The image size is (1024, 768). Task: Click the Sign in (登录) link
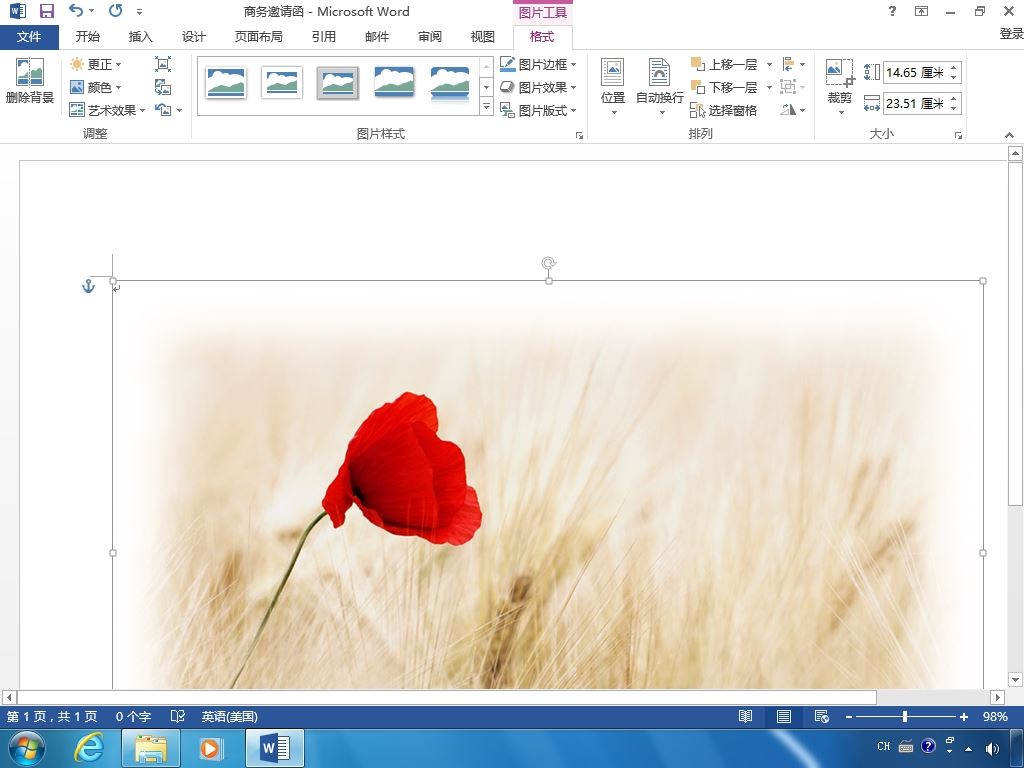click(1011, 34)
